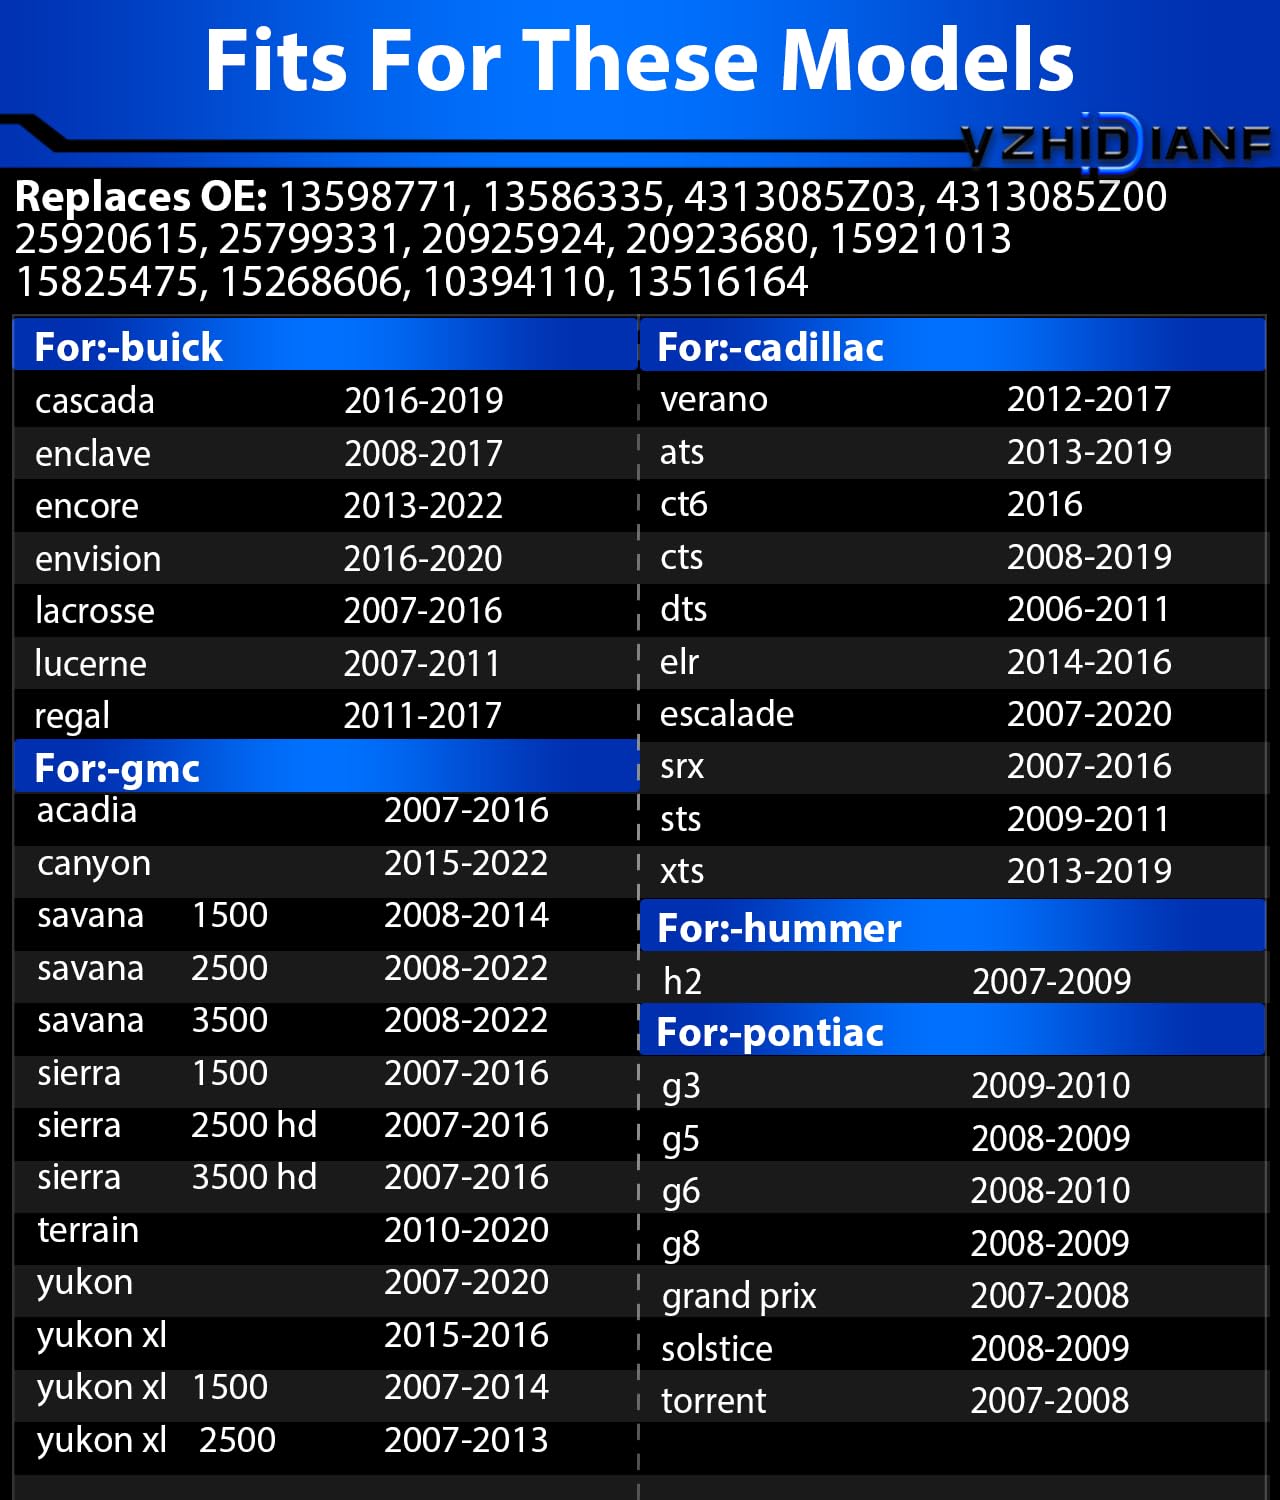
Task: Select the "verano" model name
Action: 714,400
